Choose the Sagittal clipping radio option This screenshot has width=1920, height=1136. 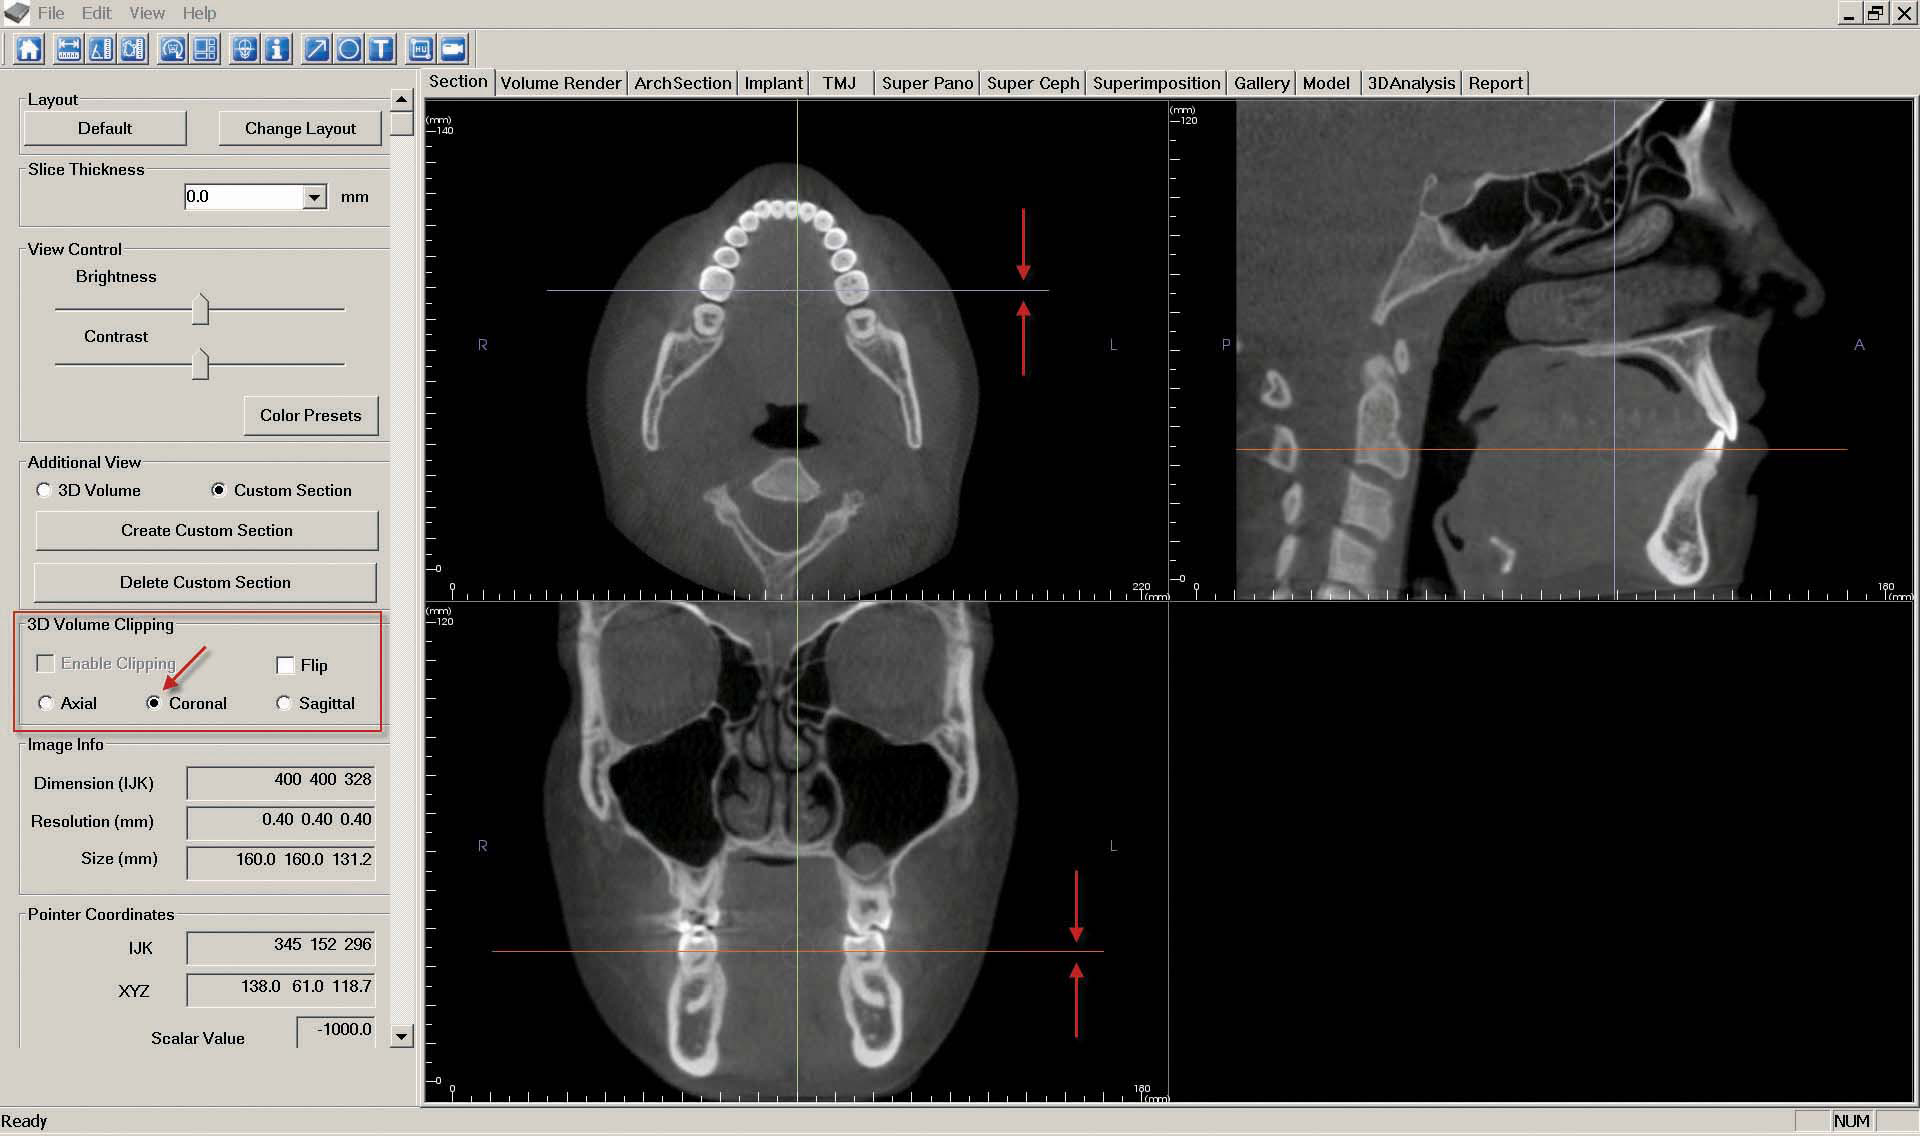pyautogui.click(x=284, y=703)
